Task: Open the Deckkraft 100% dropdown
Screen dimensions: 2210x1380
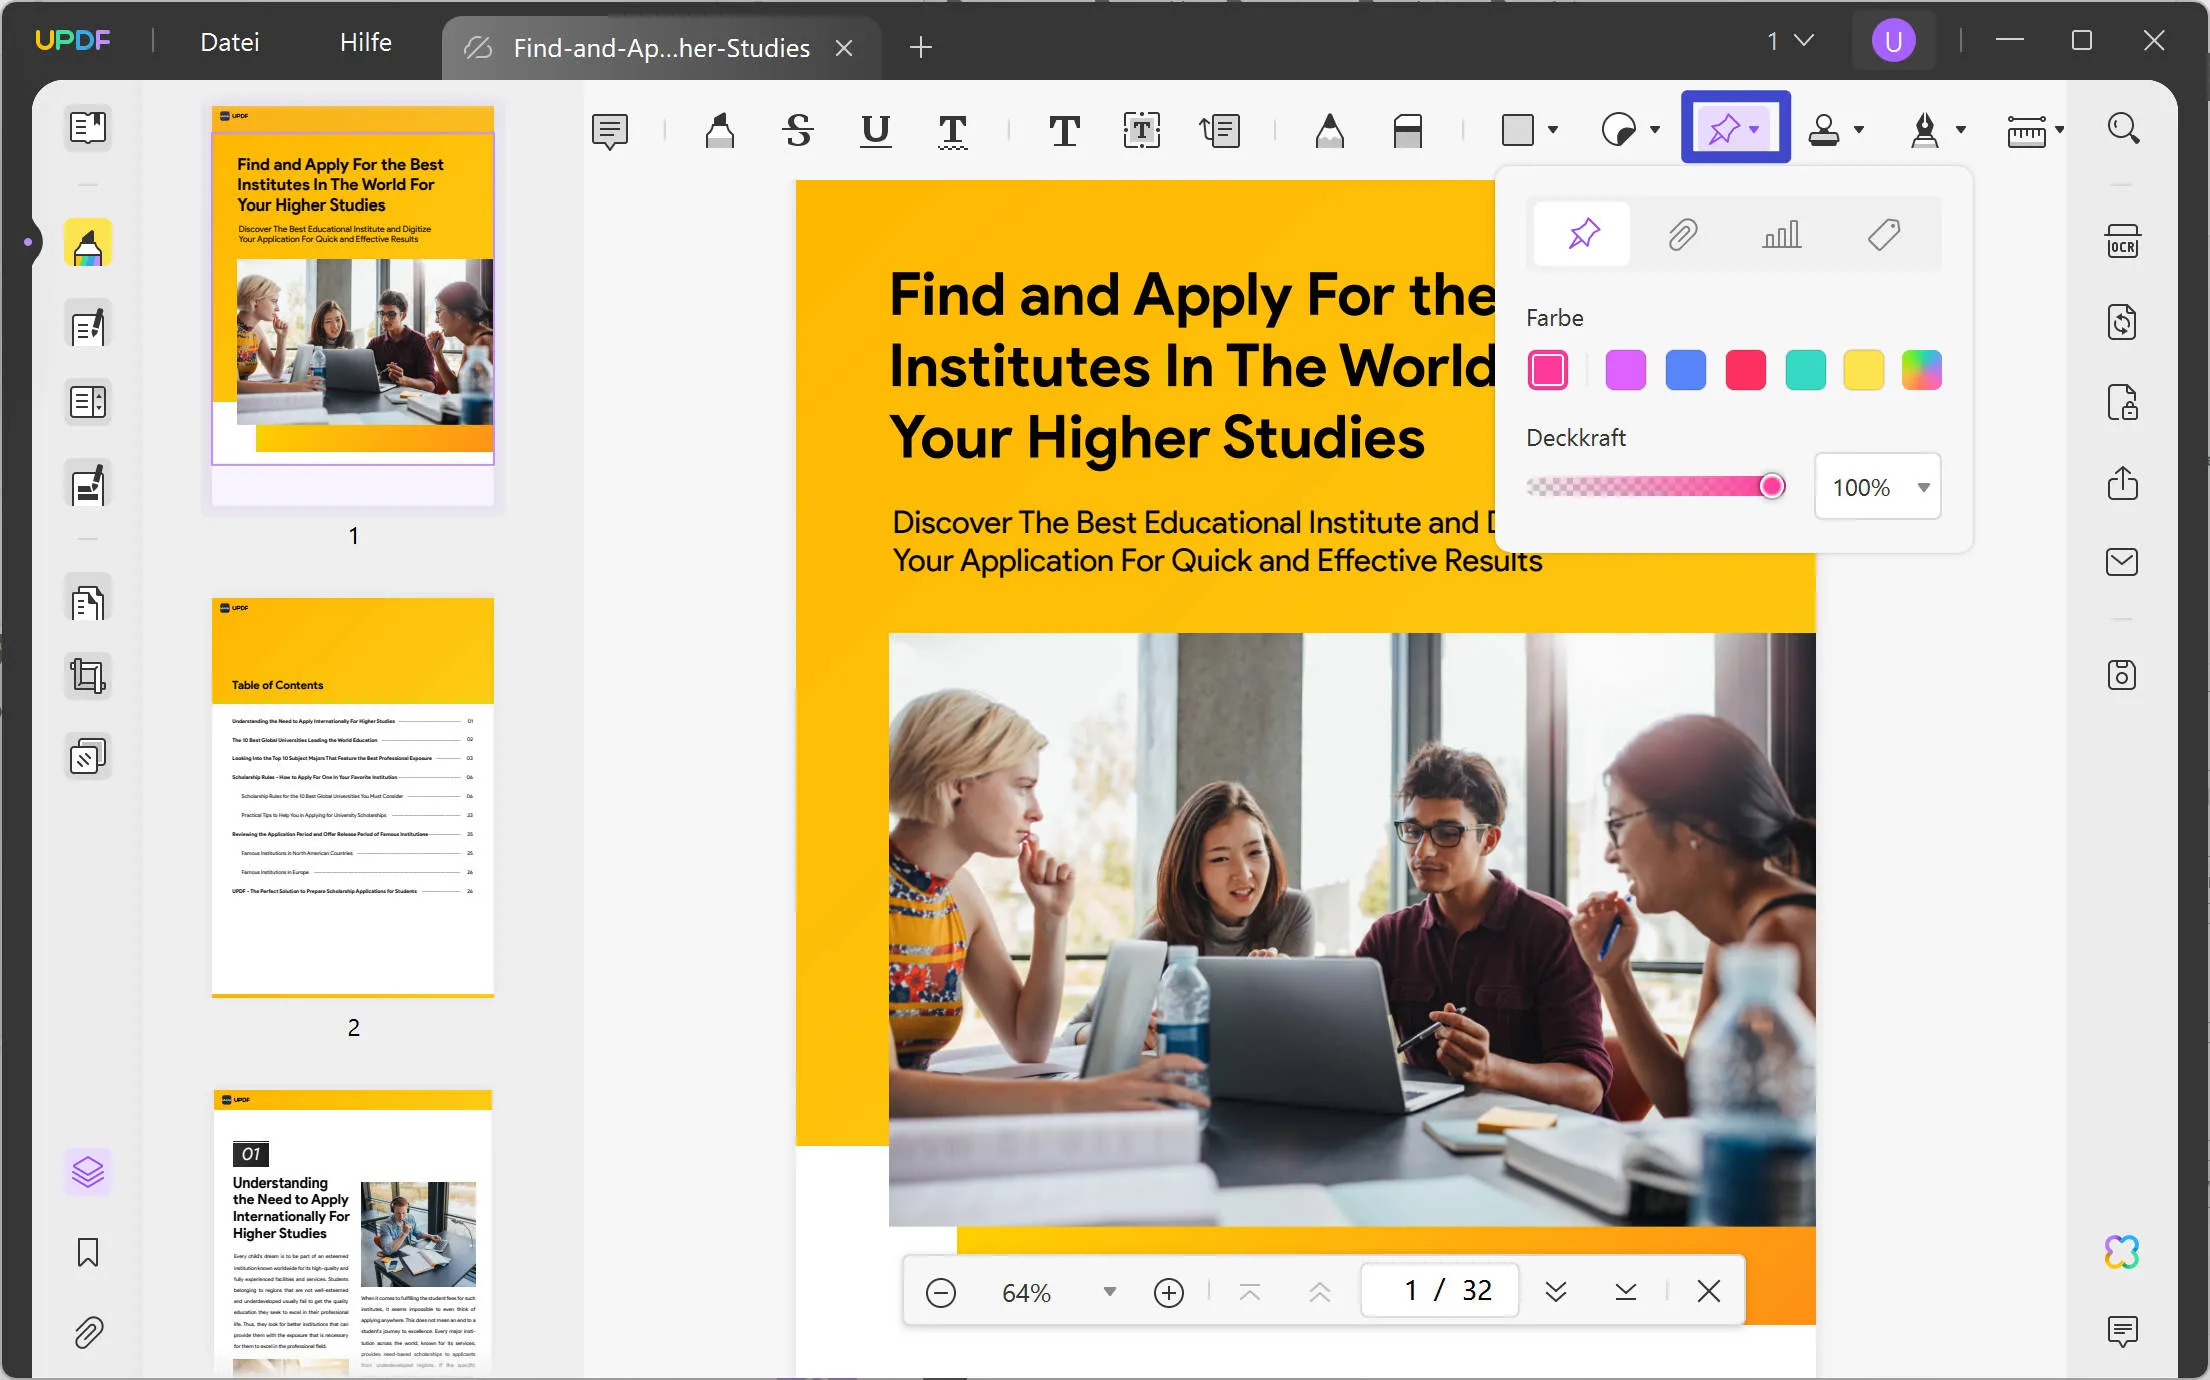Action: coord(1922,487)
